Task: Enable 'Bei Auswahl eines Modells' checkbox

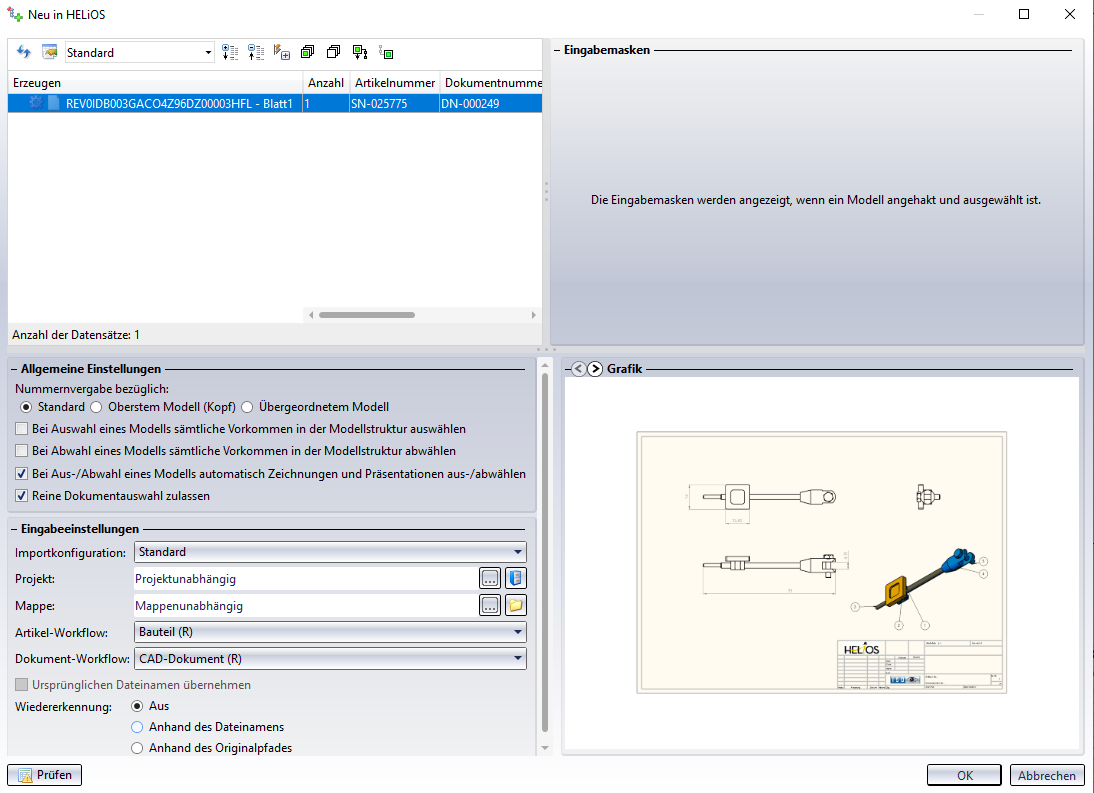Action: point(23,429)
